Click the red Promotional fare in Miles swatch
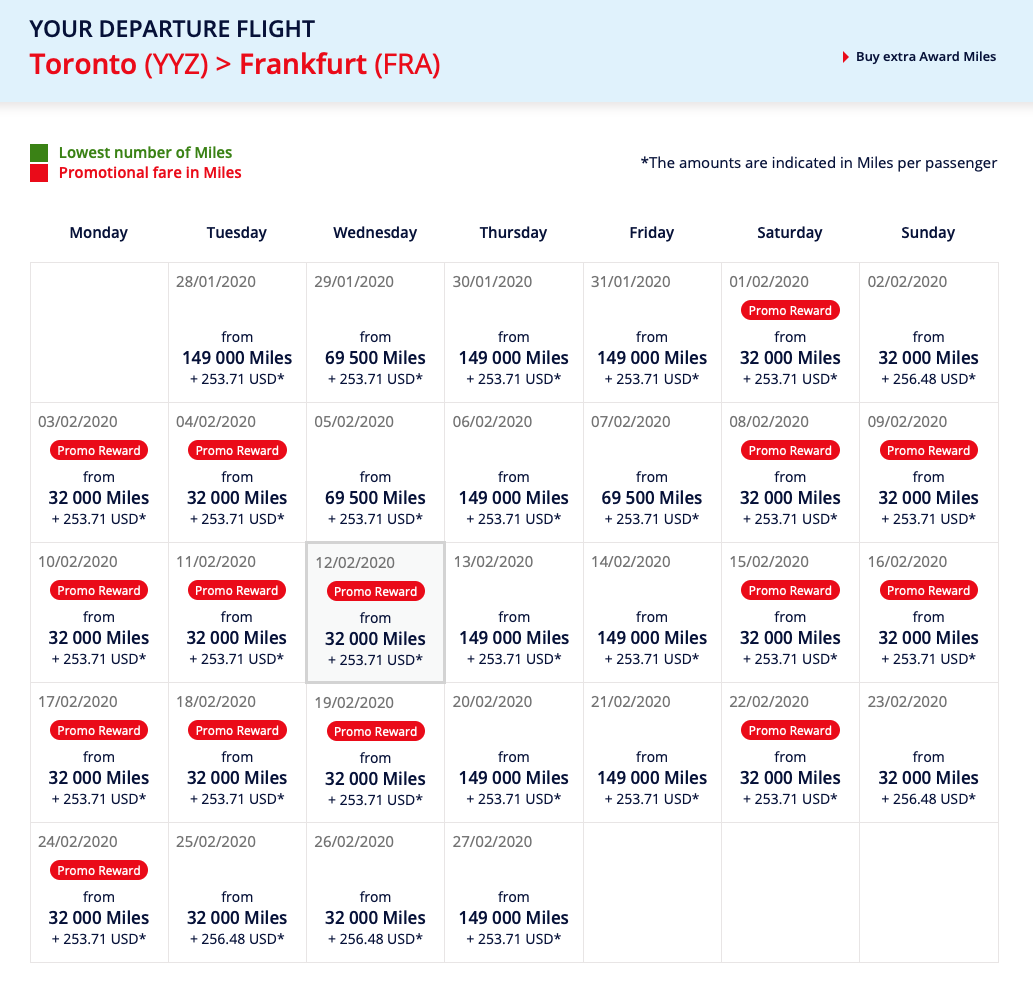This screenshot has height=991, width=1033. 37,172
